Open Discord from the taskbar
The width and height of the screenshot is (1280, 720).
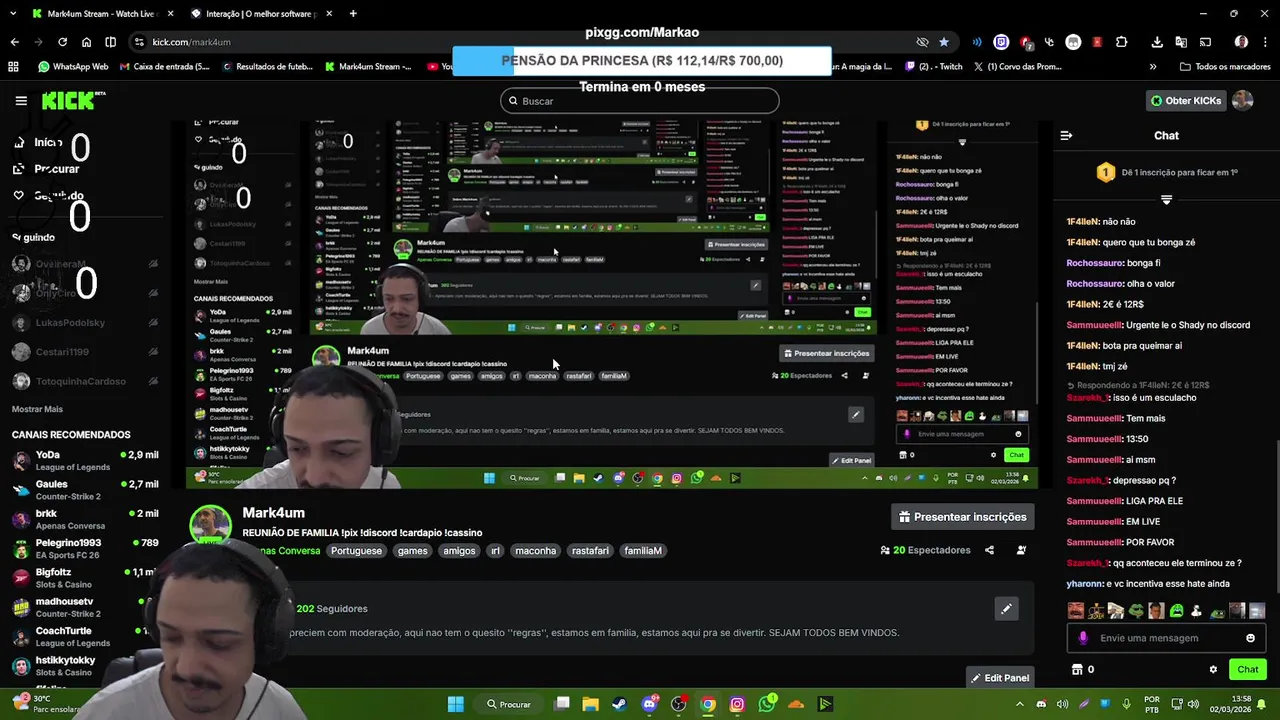649,704
